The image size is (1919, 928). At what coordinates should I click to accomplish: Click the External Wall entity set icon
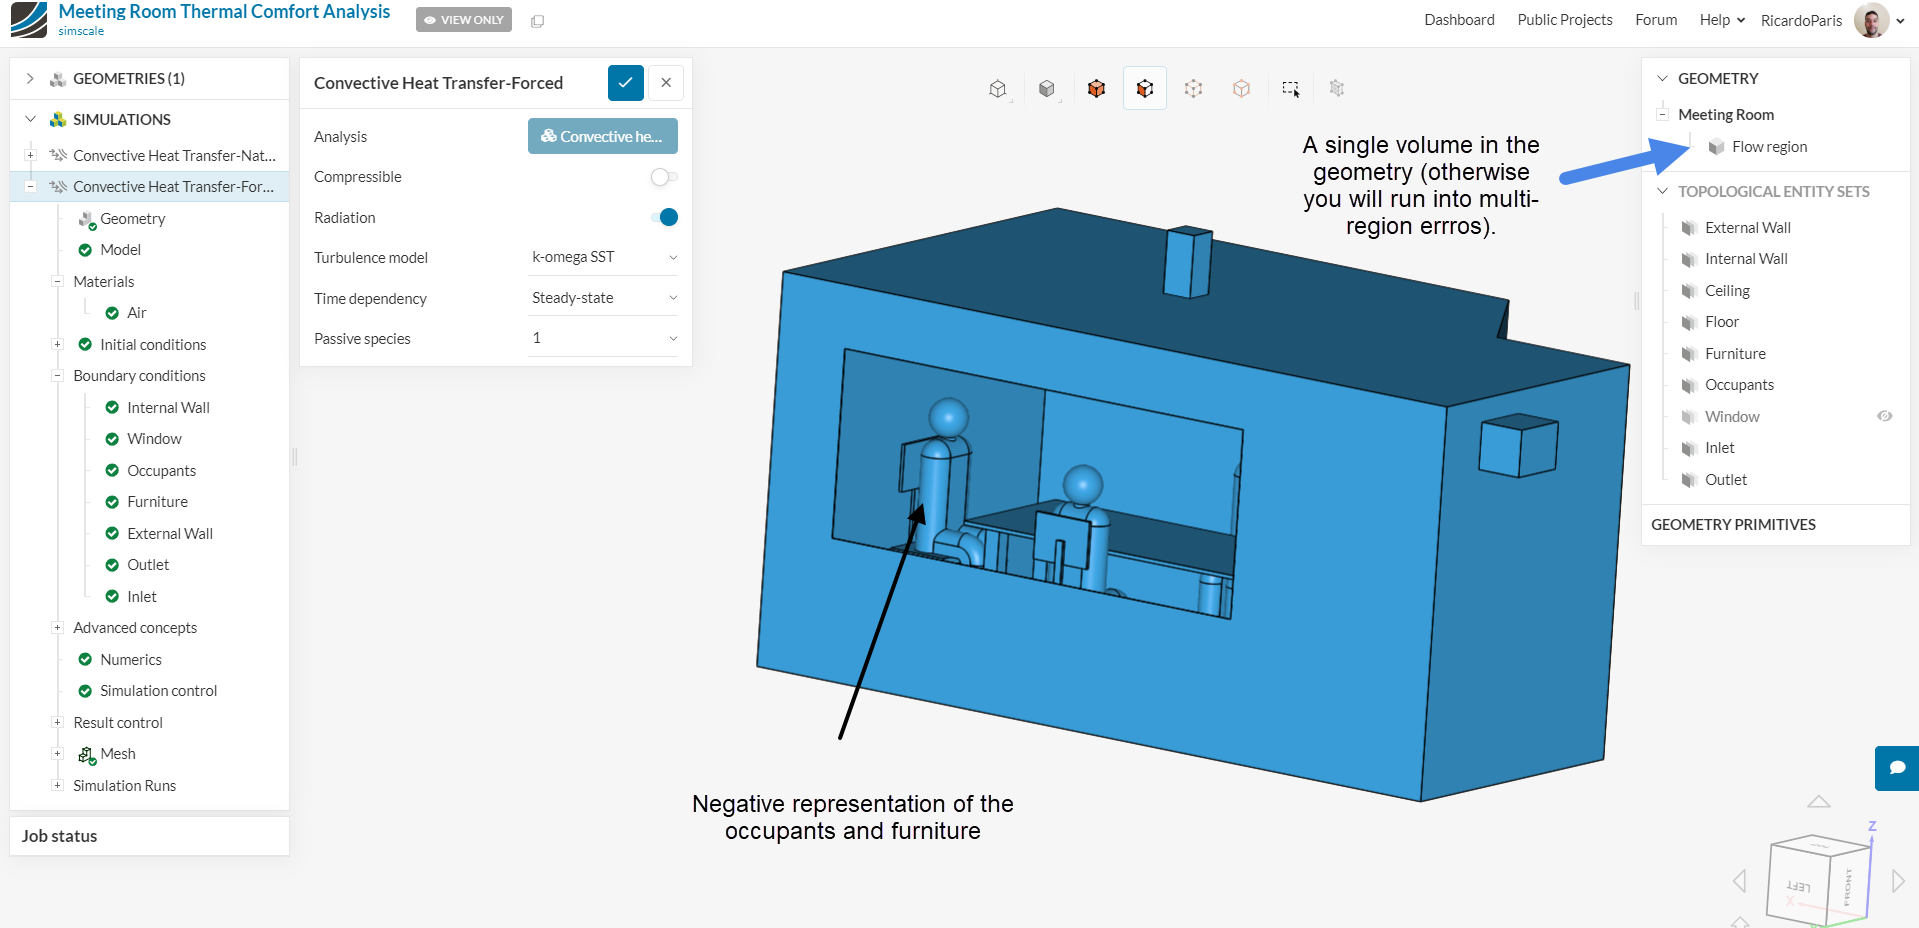tap(1689, 228)
